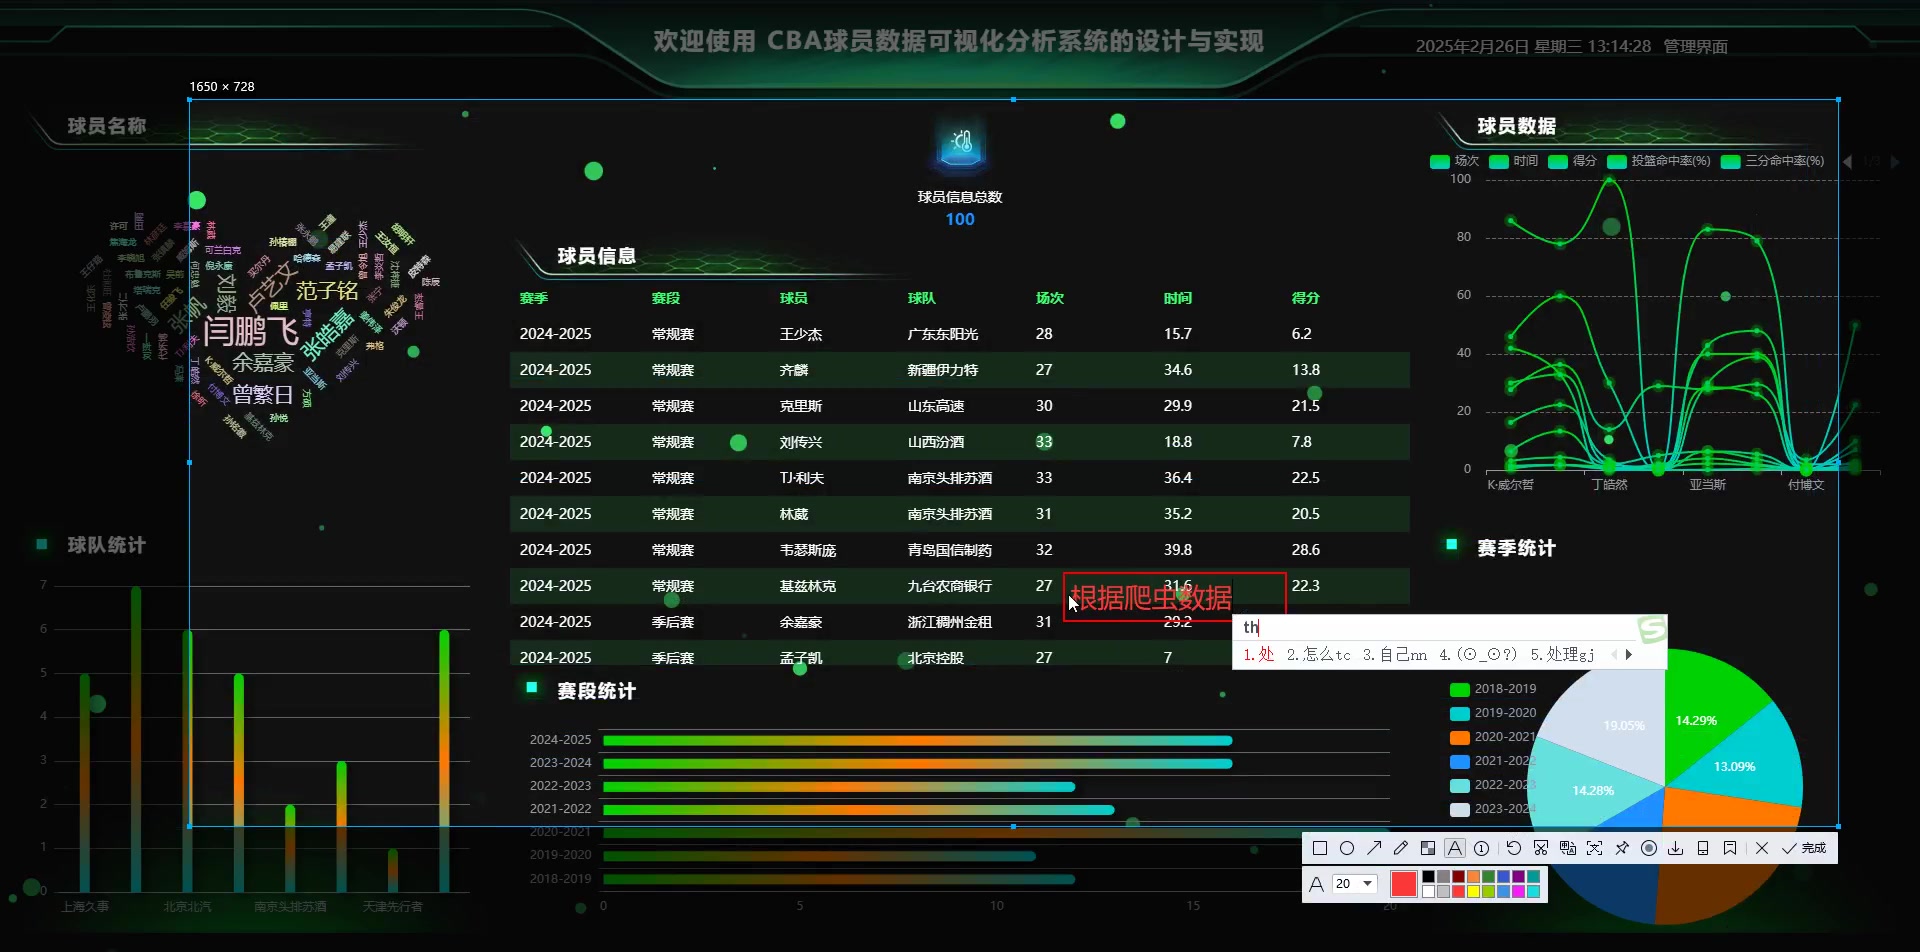The height and width of the screenshot is (952, 1920).
Task: Toggle the 场次 legend series
Action: (x=1455, y=161)
